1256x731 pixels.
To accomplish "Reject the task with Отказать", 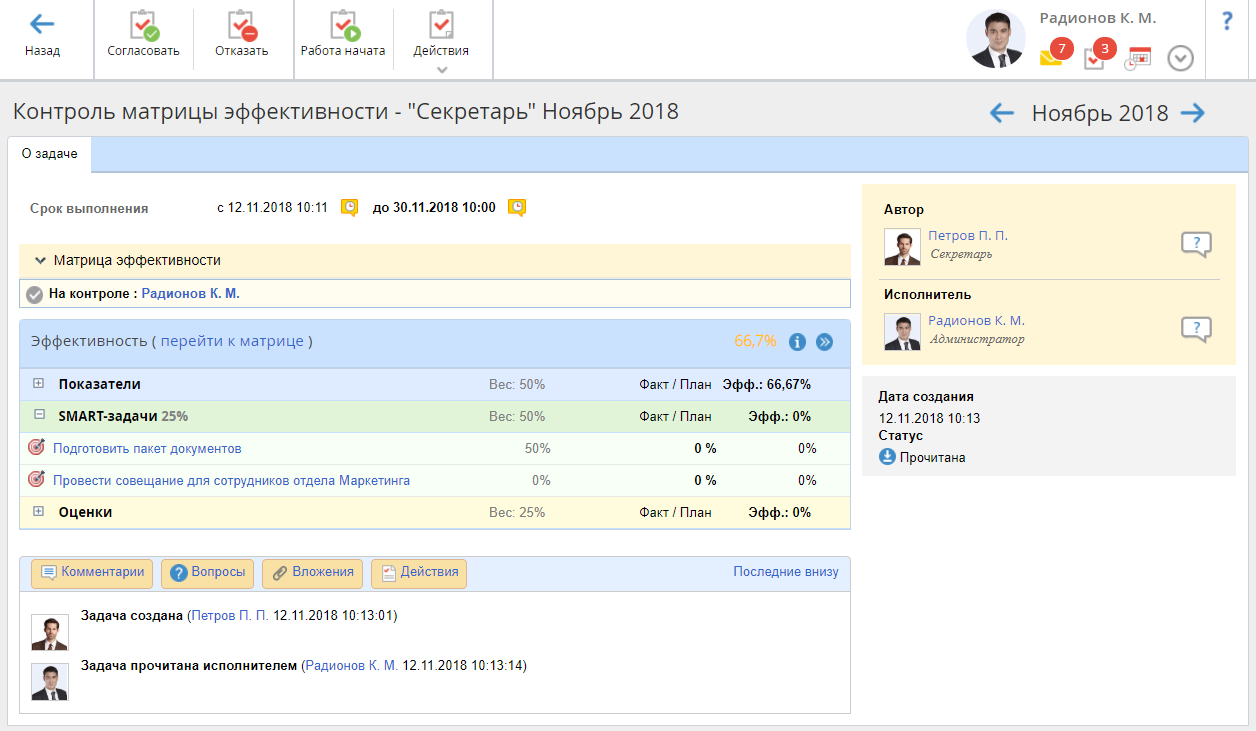I will [x=241, y=36].
